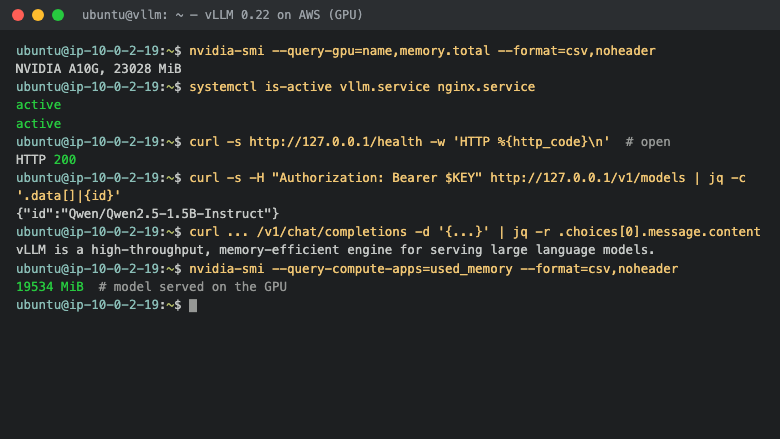Click the yellow minimize window button
The image size is (780, 439).
[38, 15]
